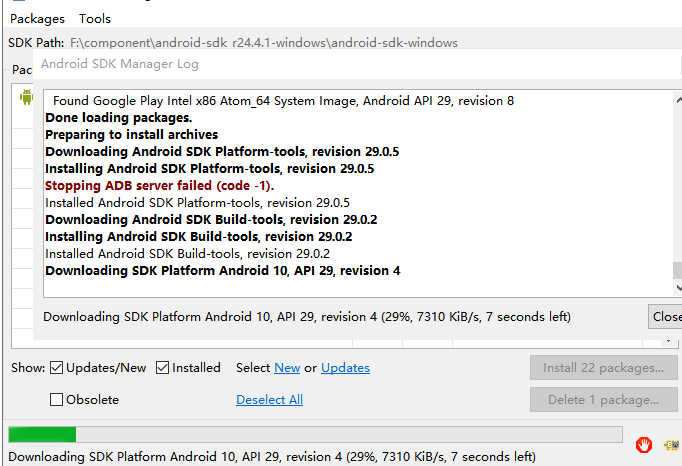Image resolution: width=682 pixels, height=466 pixels.
Task: Click the red stop hand icon
Action: coord(644,445)
